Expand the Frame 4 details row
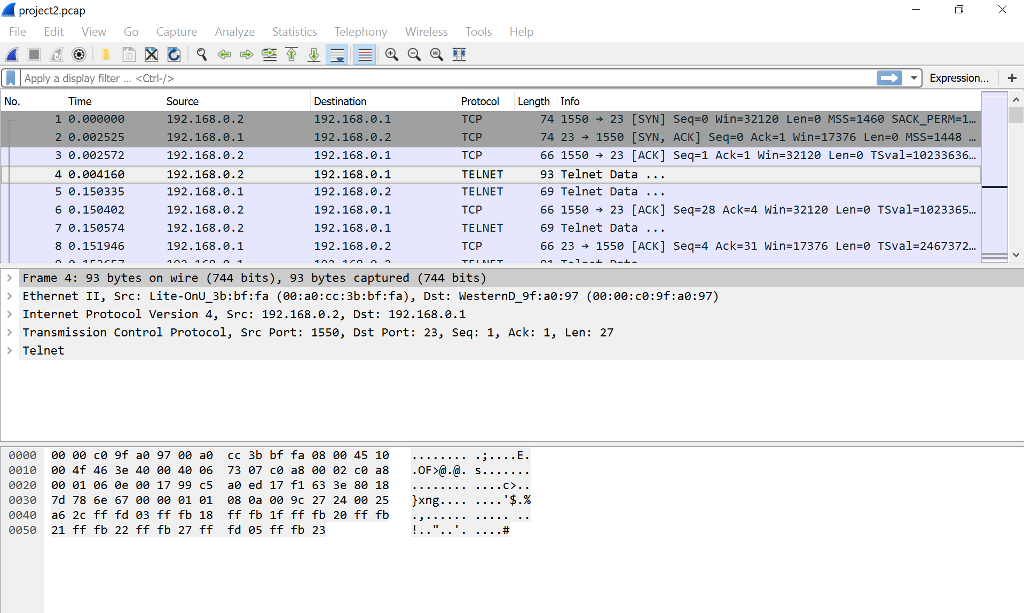The image size is (1024, 613). click(x=10, y=278)
